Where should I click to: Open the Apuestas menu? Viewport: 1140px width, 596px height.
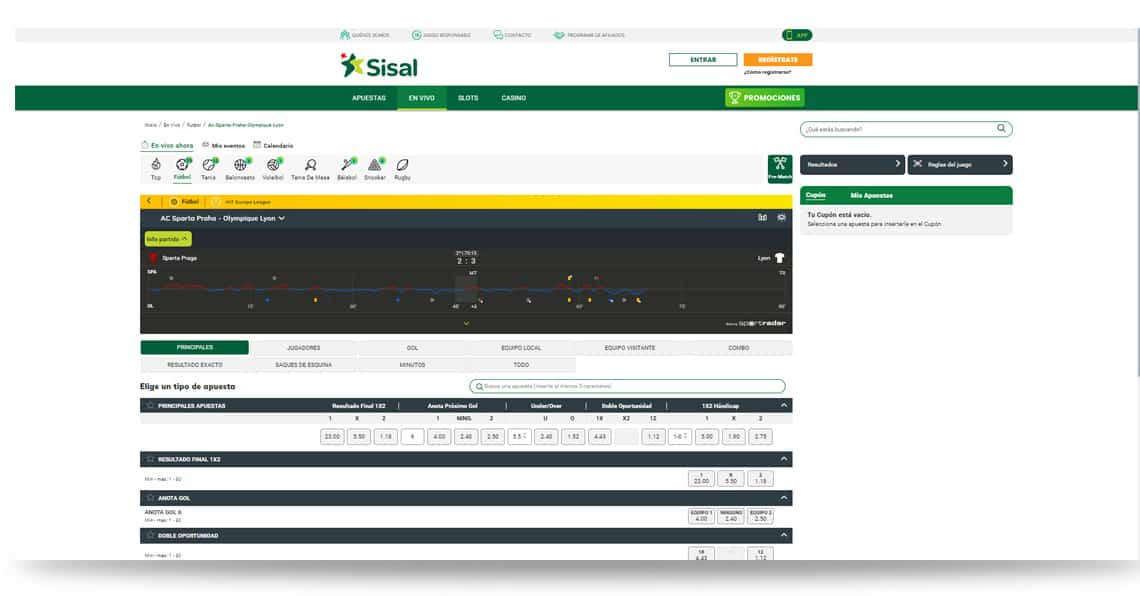[369, 98]
